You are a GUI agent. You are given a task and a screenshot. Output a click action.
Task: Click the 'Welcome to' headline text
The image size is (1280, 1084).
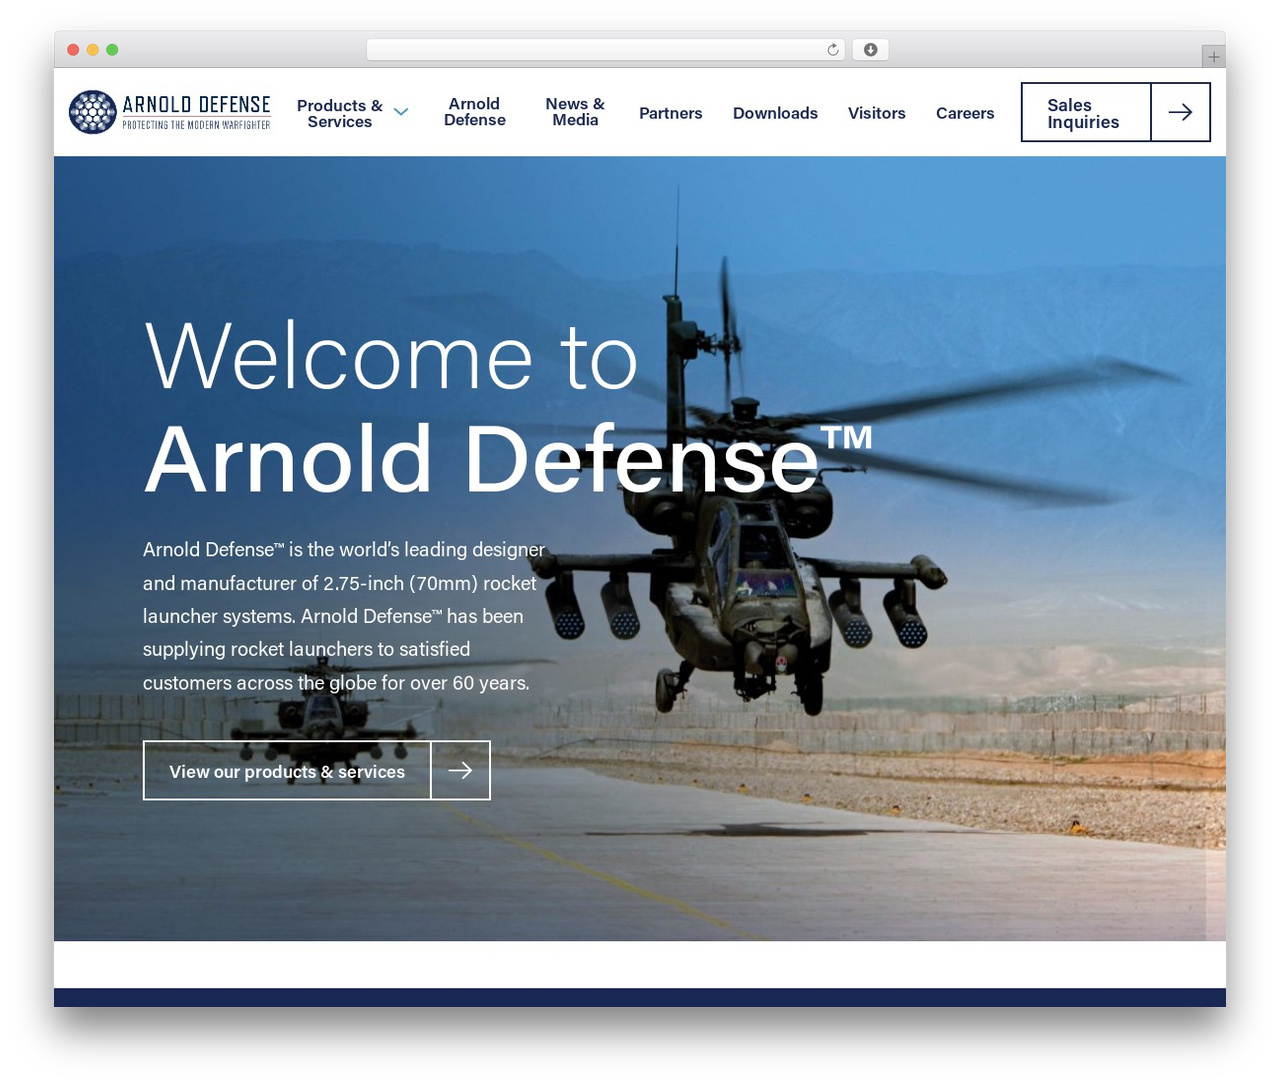[x=391, y=357]
